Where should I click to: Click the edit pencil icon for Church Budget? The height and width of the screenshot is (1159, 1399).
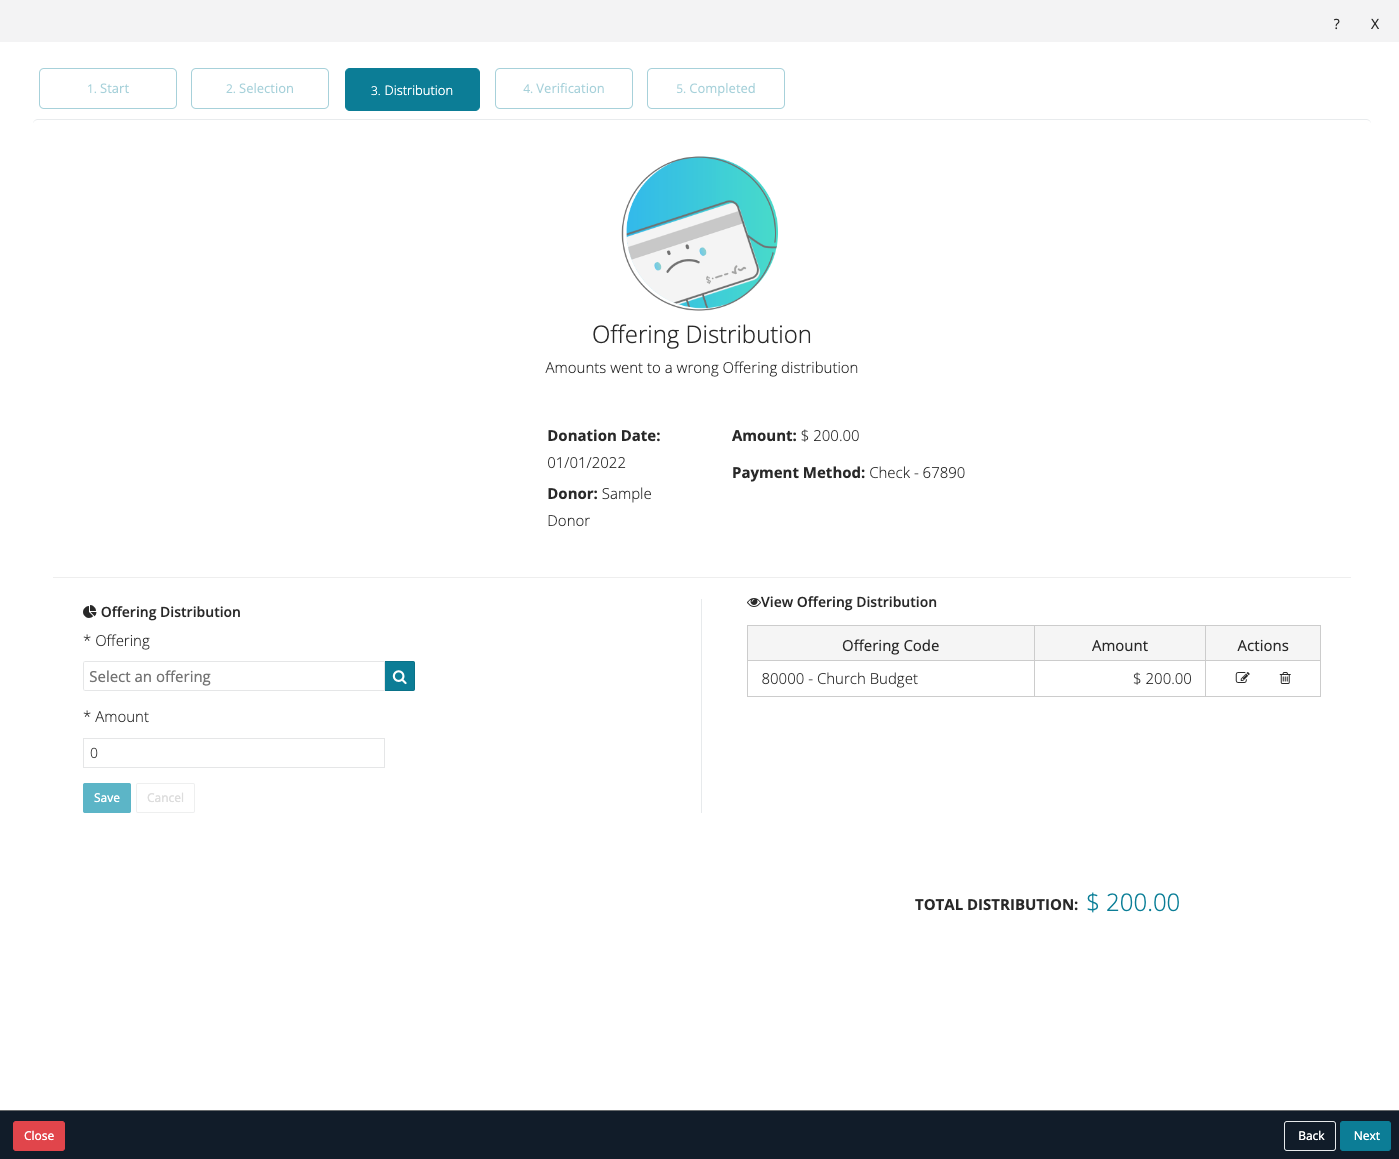[x=1242, y=678]
